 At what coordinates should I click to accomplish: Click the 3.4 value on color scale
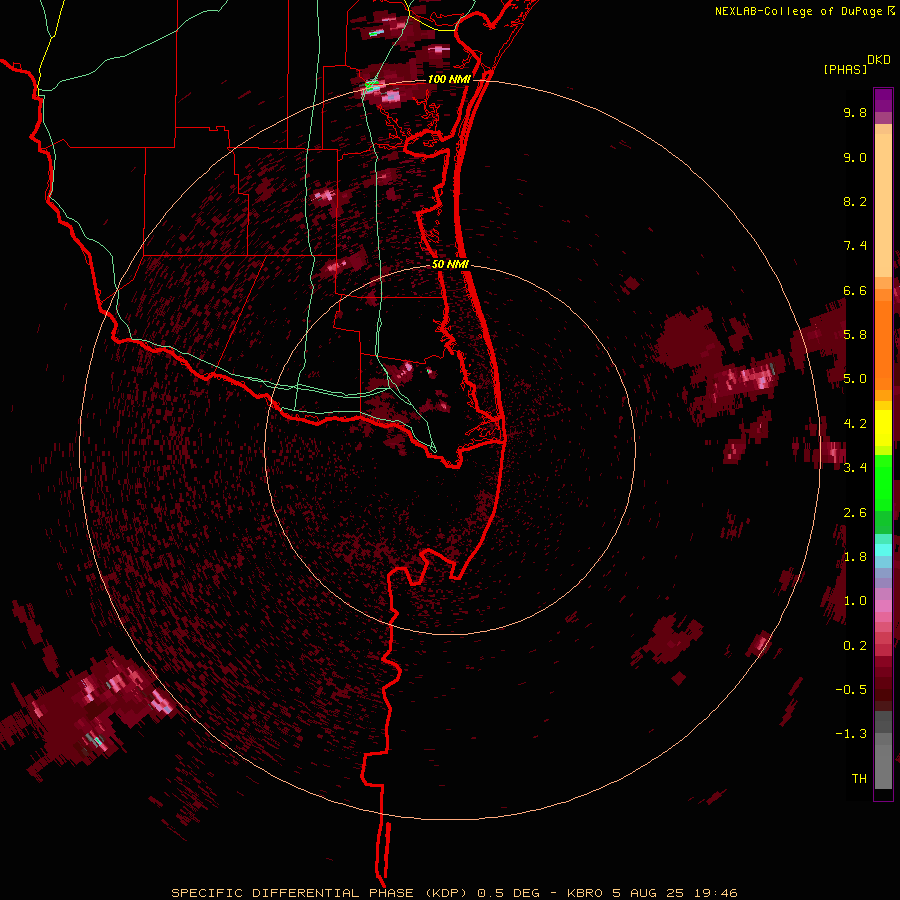point(855,468)
